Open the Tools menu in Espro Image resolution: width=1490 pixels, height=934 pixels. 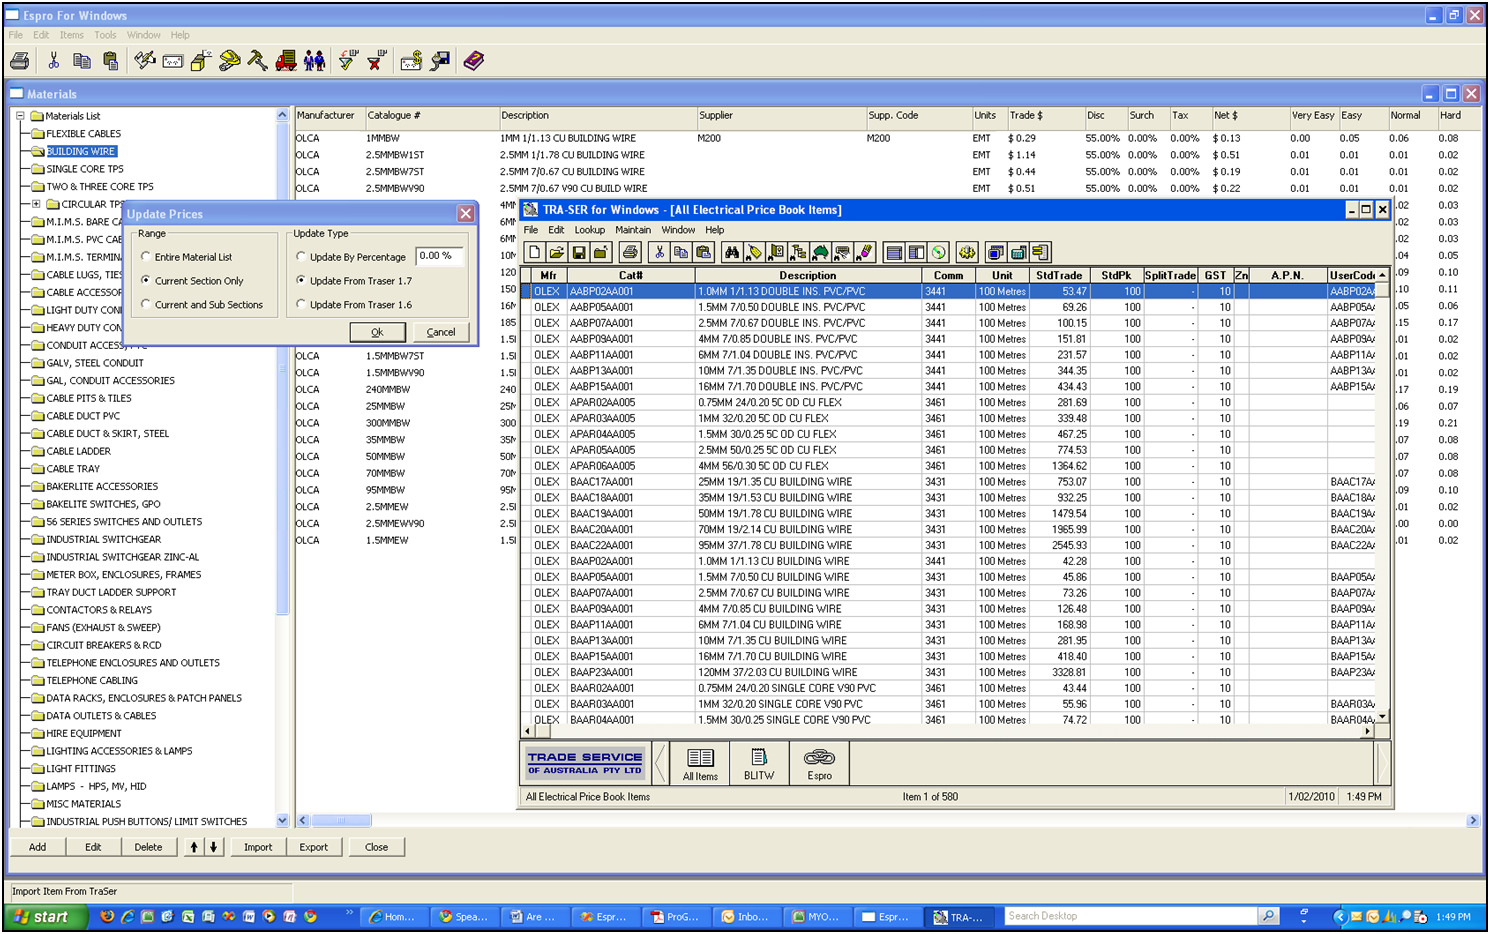(x=105, y=35)
